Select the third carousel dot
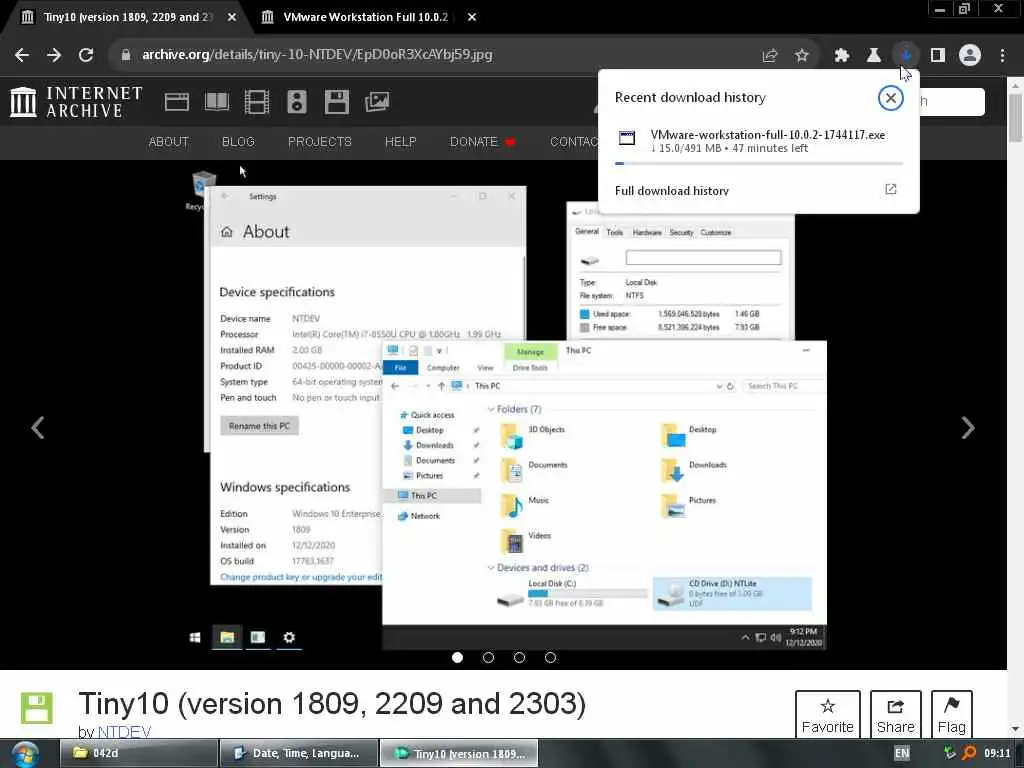Viewport: 1024px width, 768px height. point(519,657)
